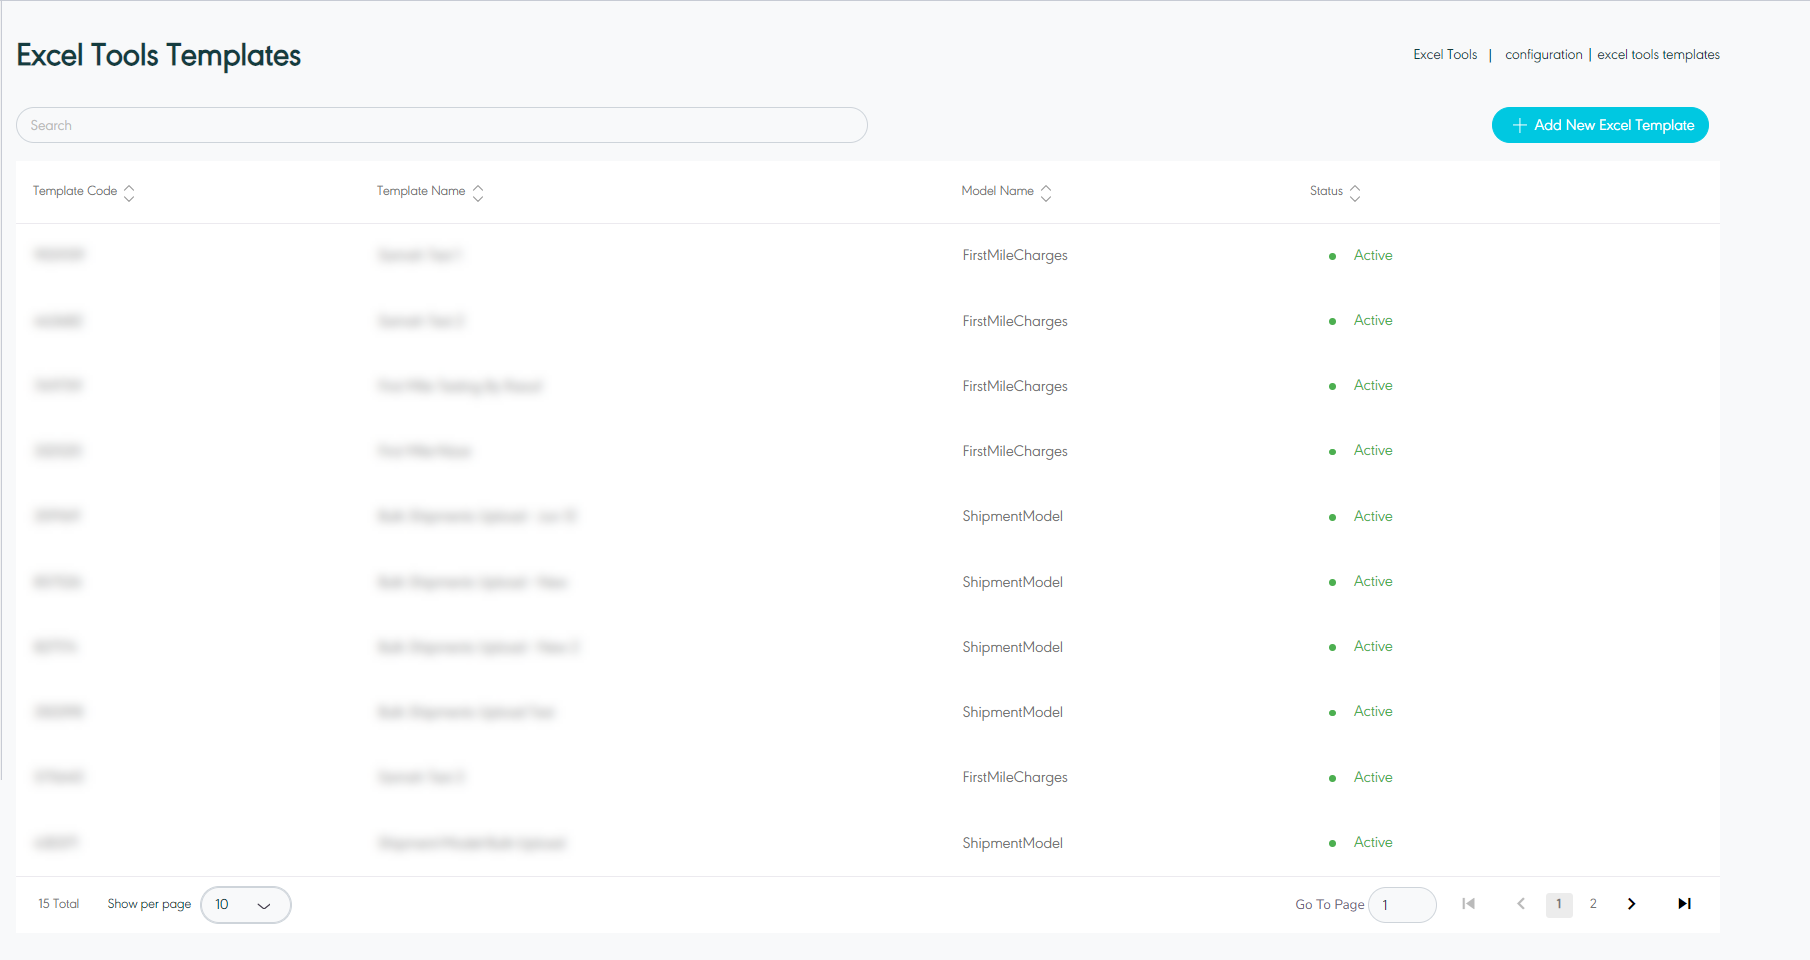Click the configuration breadcrumb link
The image size is (1810, 960).
tap(1543, 55)
